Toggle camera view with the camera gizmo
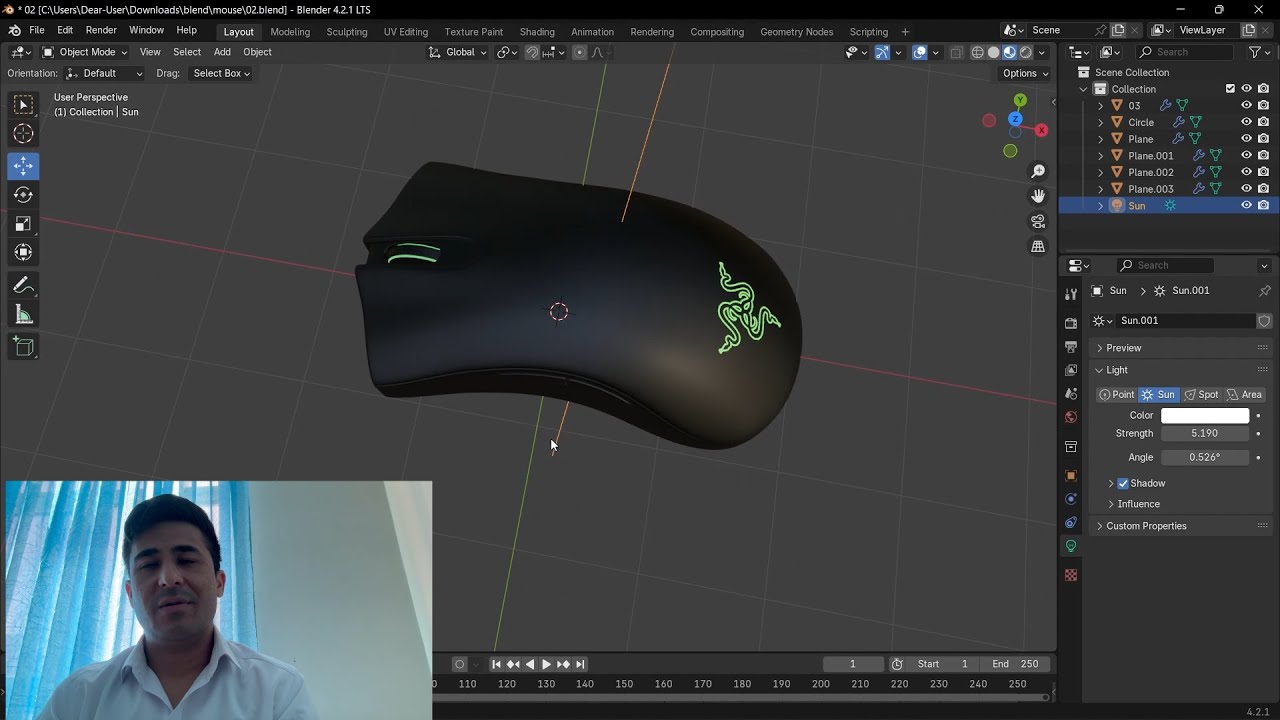The height and width of the screenshot is (720, 1280). tap(1038, 221)
